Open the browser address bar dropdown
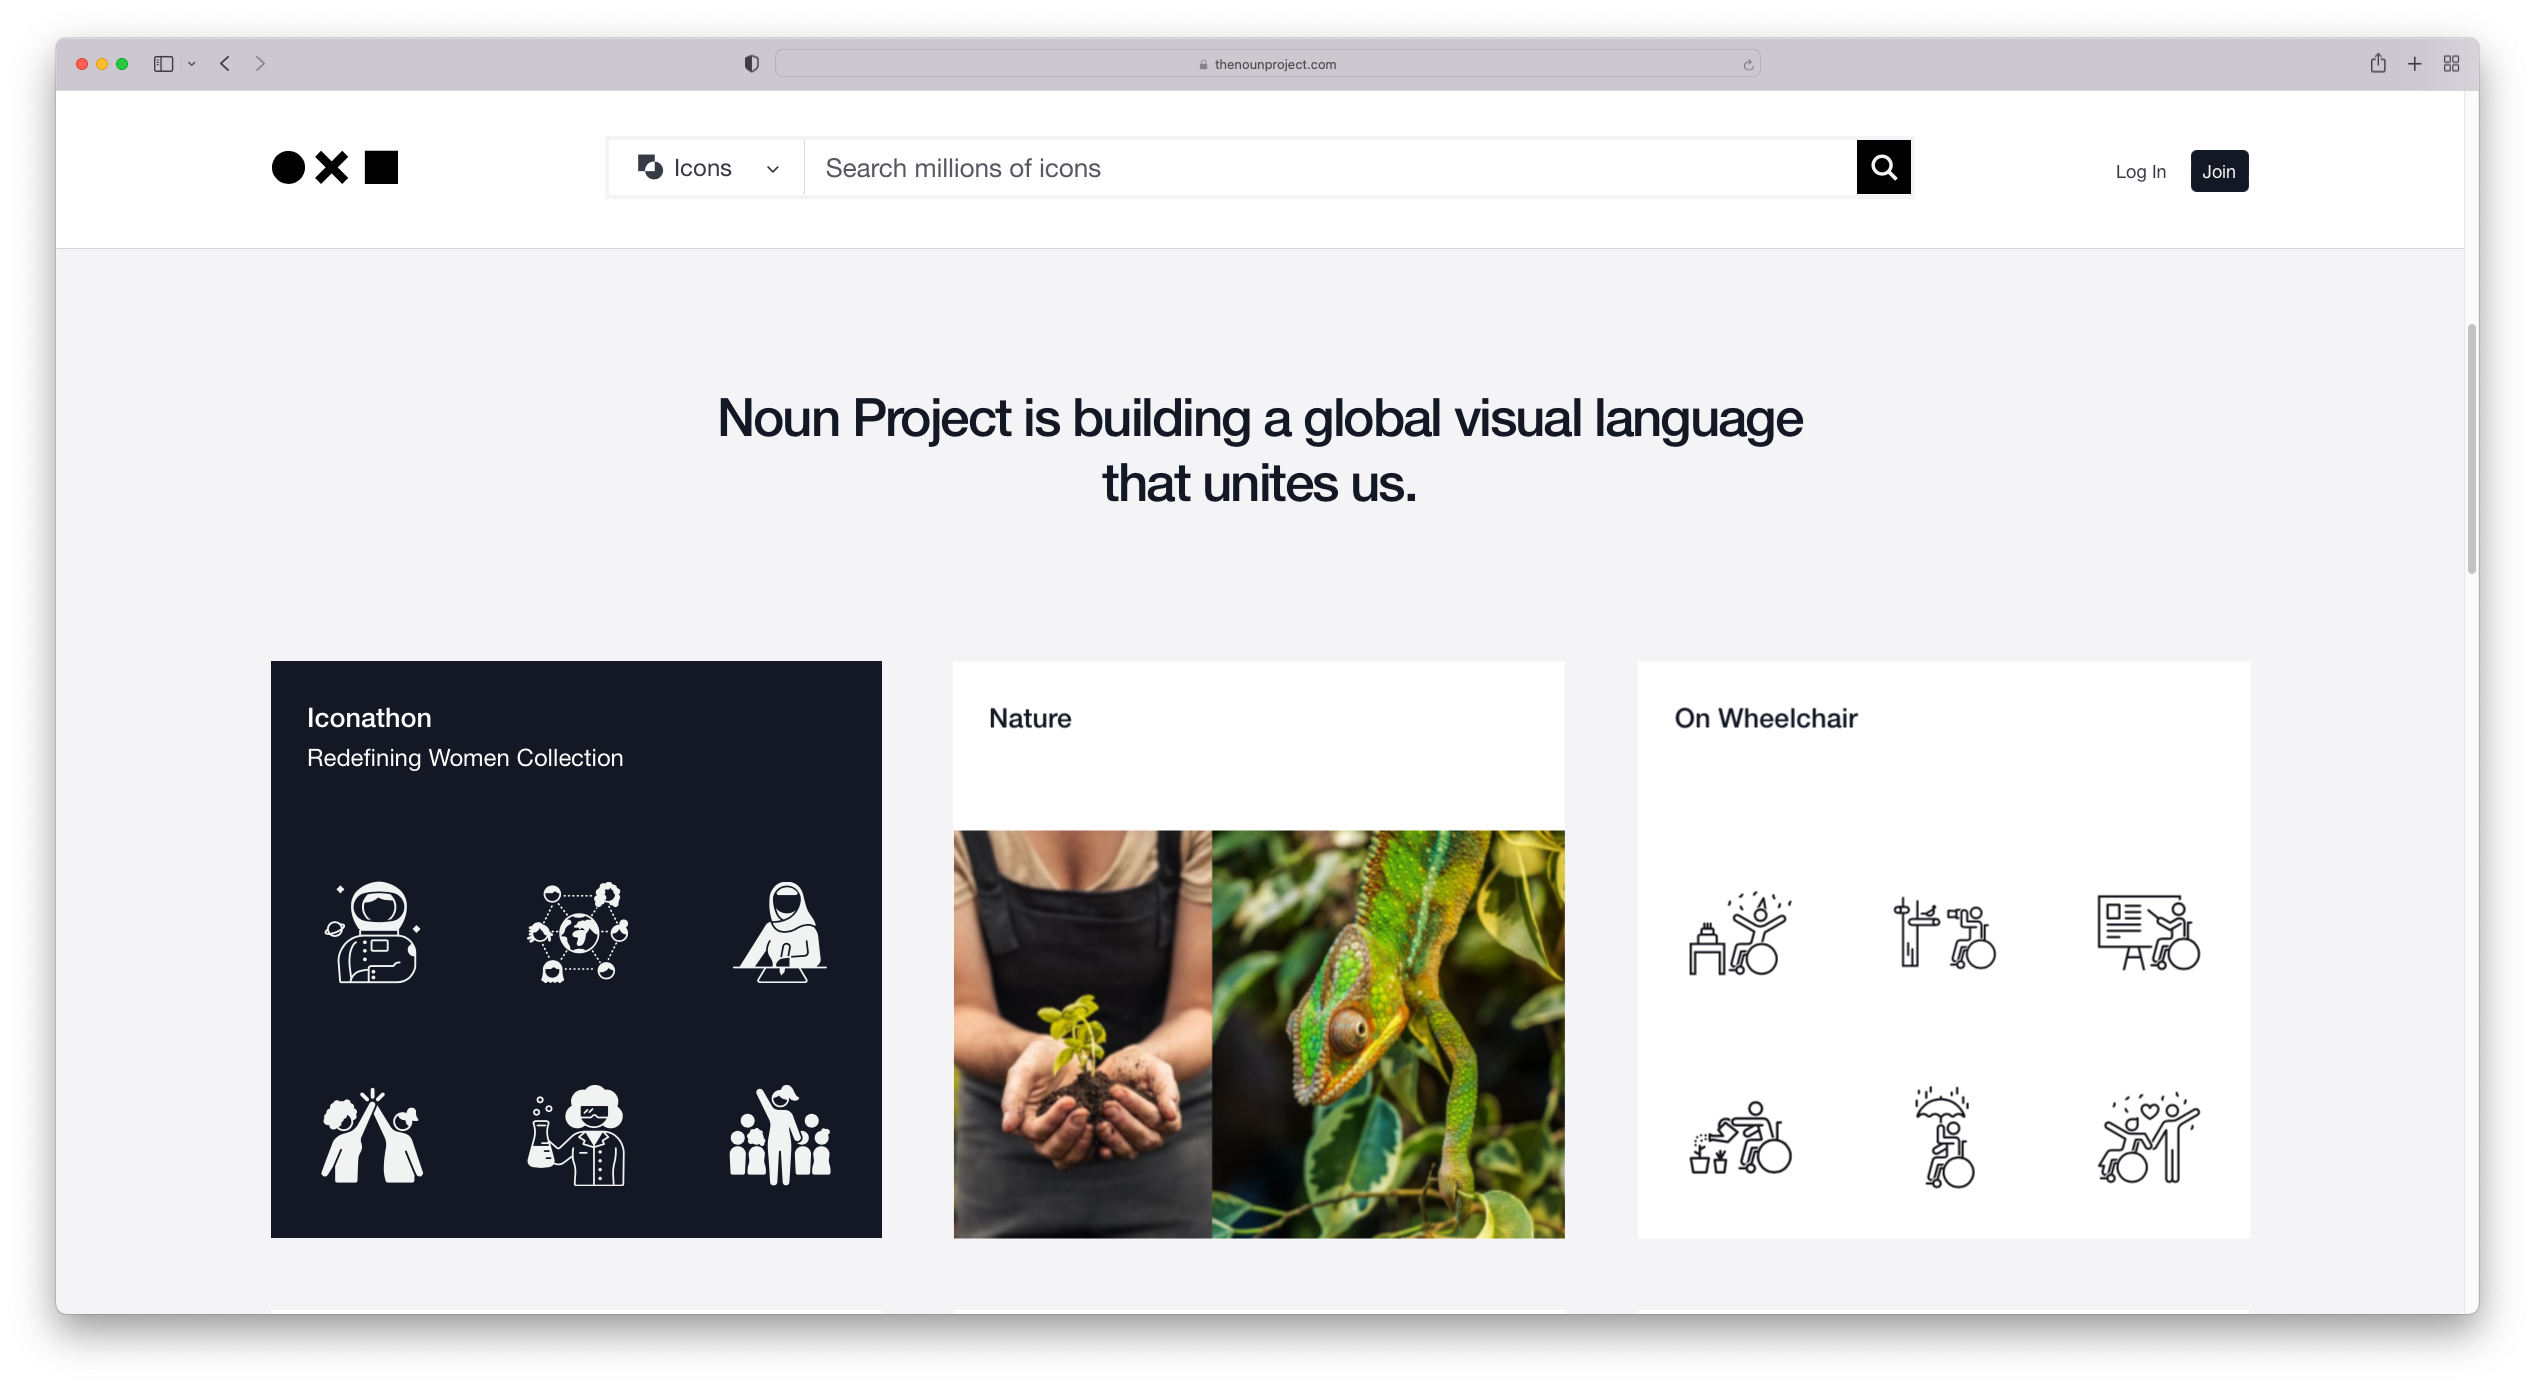 coord(191,63)
